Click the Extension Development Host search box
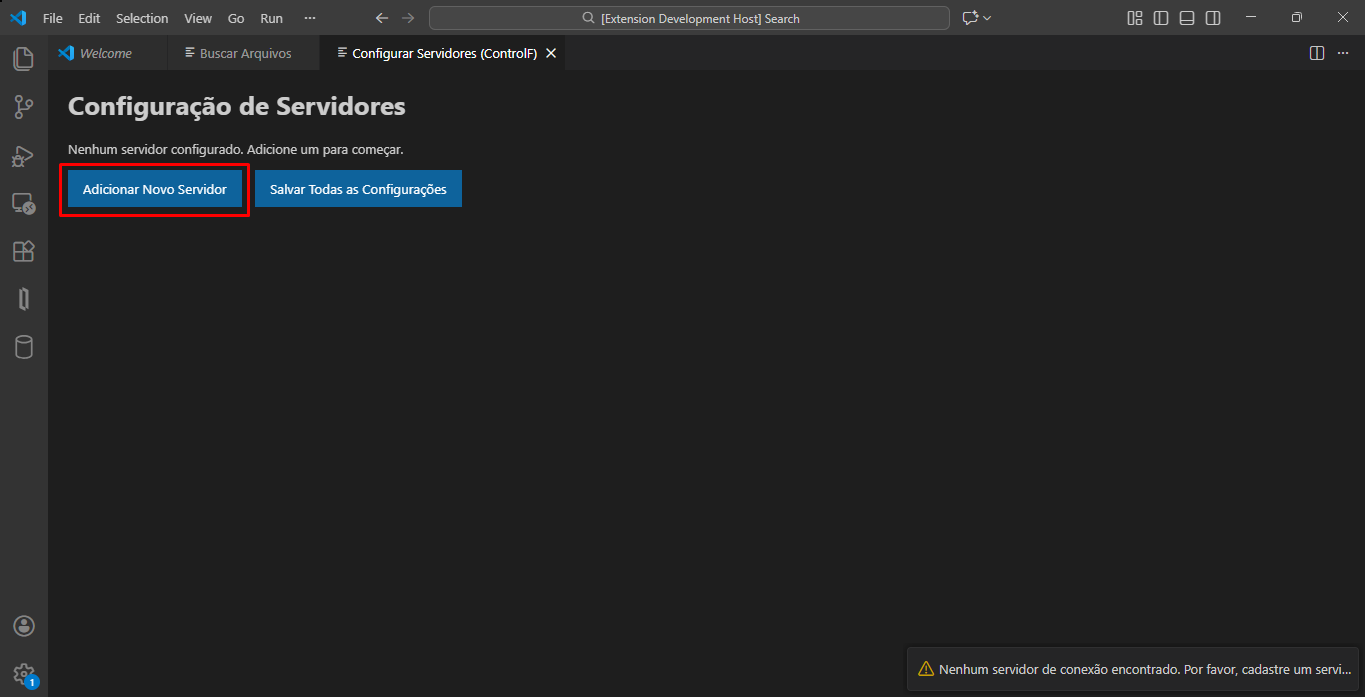The width and height of the screenshot is (1365, 697). 689,18
